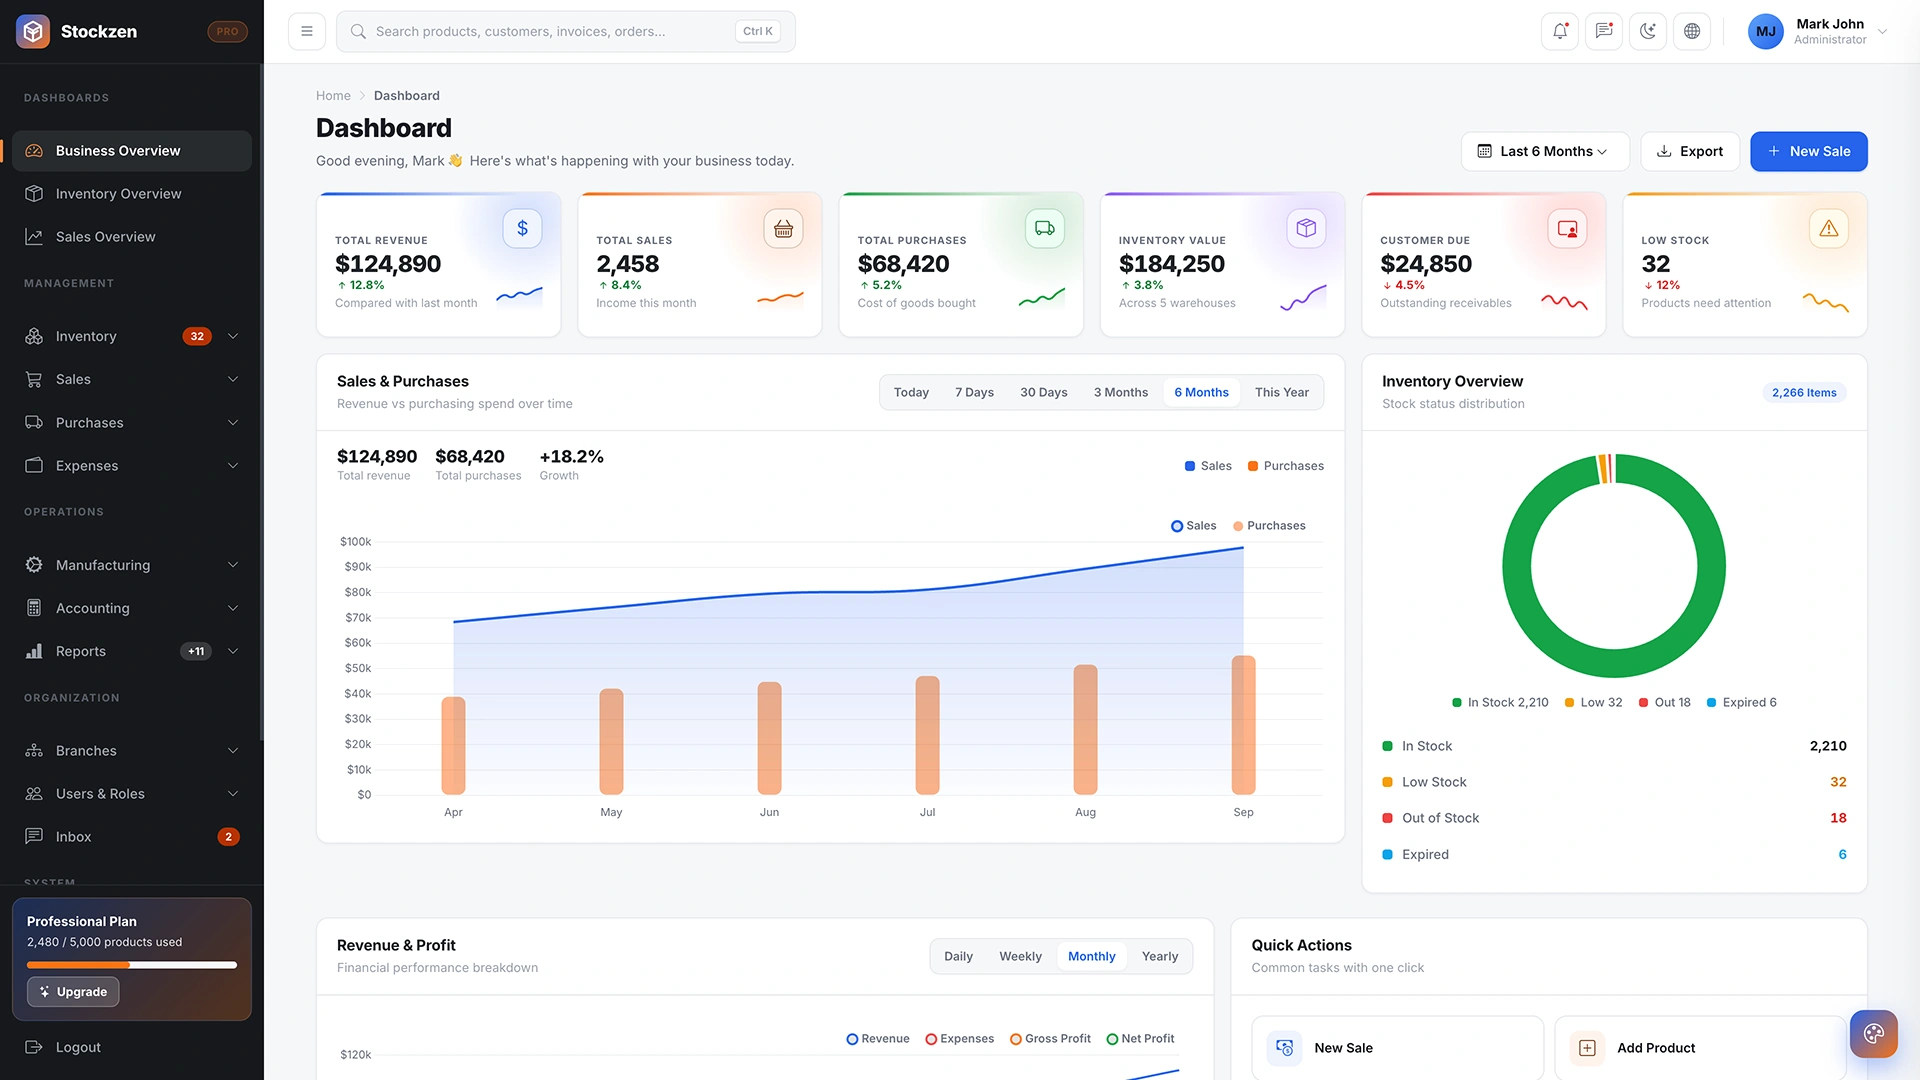Click the Upgrade plan button

coord(73,991)
